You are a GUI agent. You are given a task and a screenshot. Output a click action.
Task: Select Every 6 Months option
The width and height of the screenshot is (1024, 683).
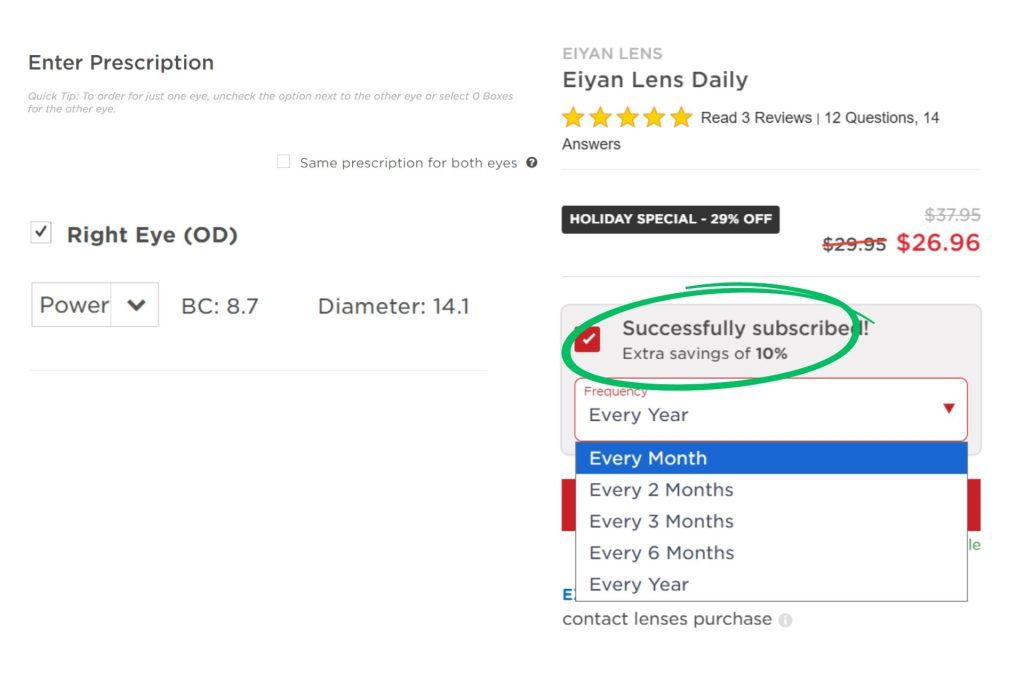(661, 553)
